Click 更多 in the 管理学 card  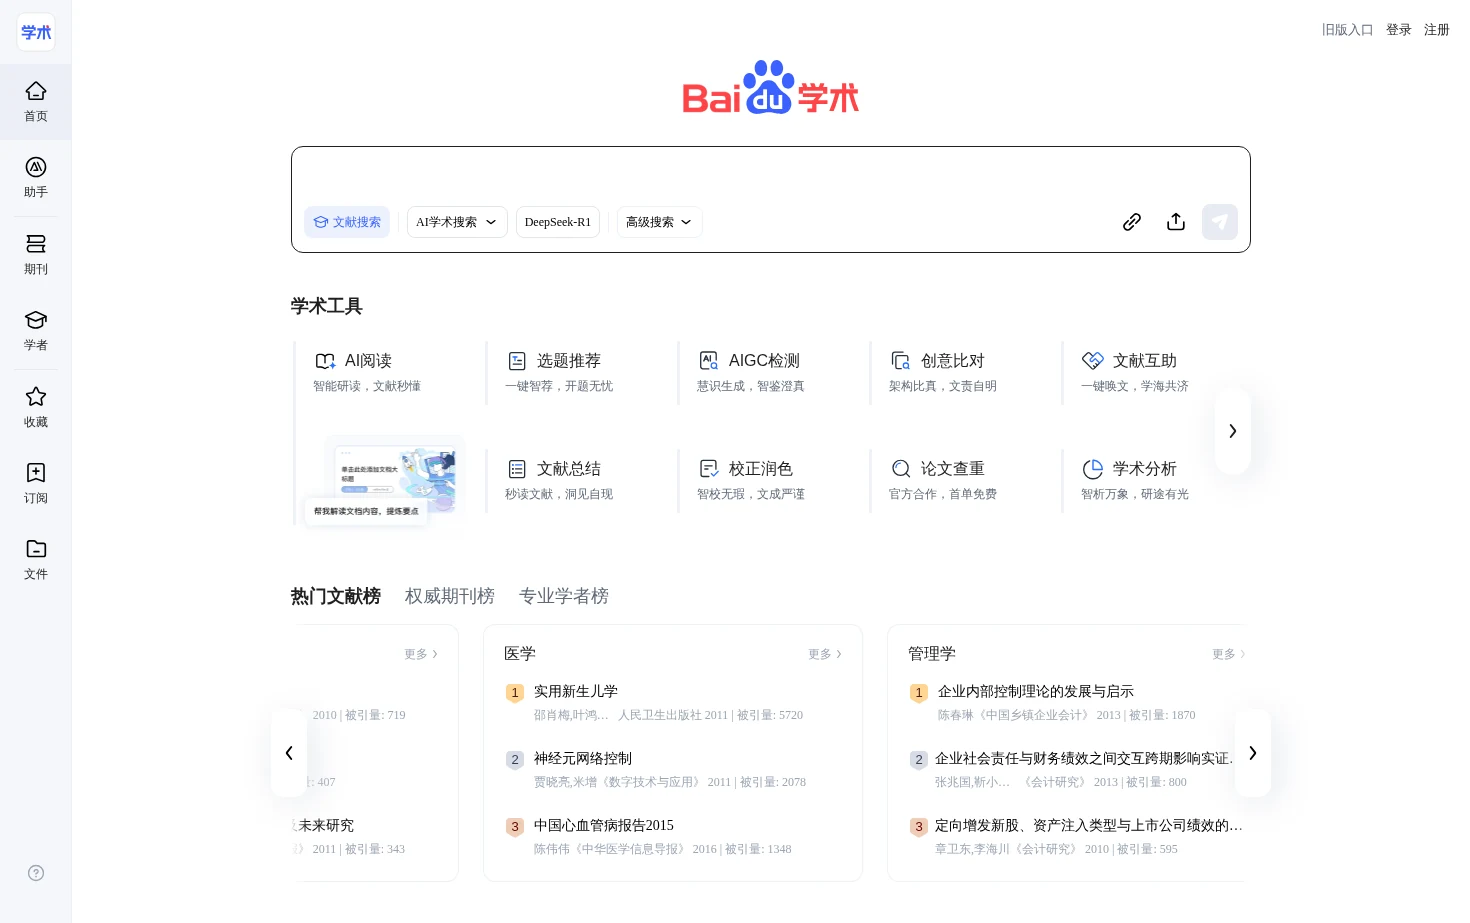click(1229, 654)
